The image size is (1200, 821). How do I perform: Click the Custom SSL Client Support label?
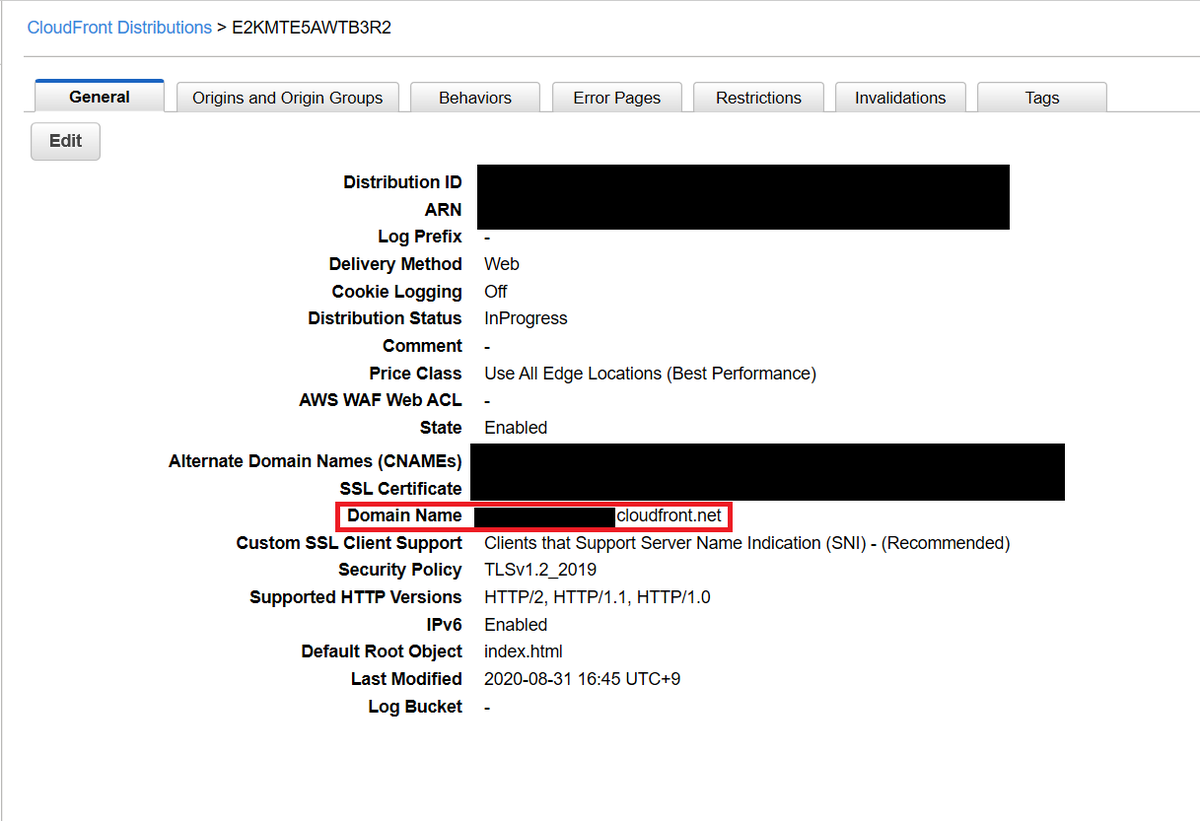(x=349, y=543)
